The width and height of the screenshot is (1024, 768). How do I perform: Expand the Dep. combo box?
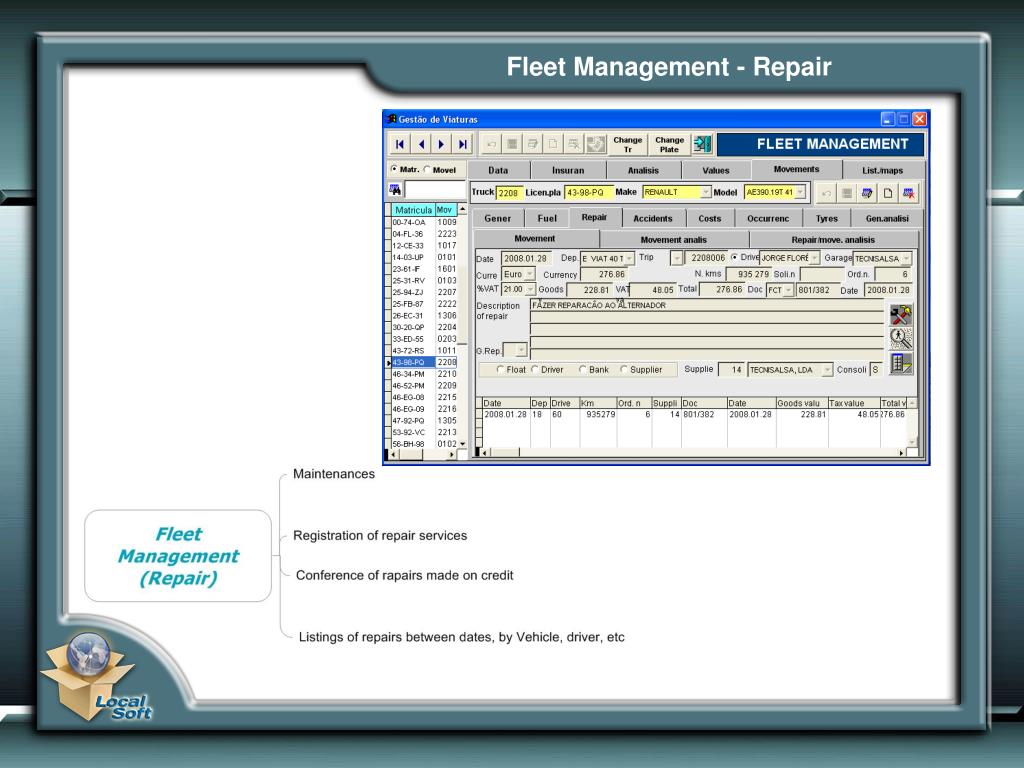click(629, 259)
